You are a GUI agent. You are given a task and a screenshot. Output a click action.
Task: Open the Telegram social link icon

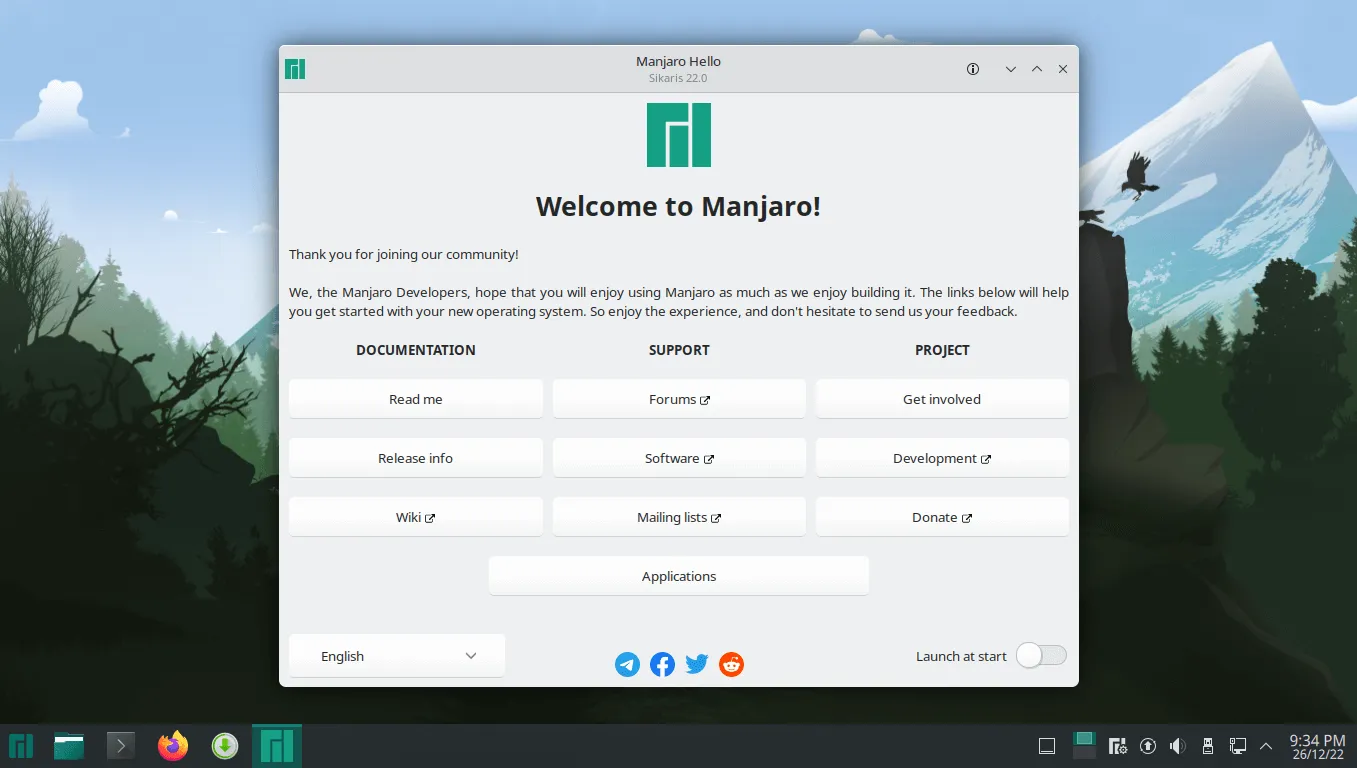pyautogui.click(x=627, y=664)
